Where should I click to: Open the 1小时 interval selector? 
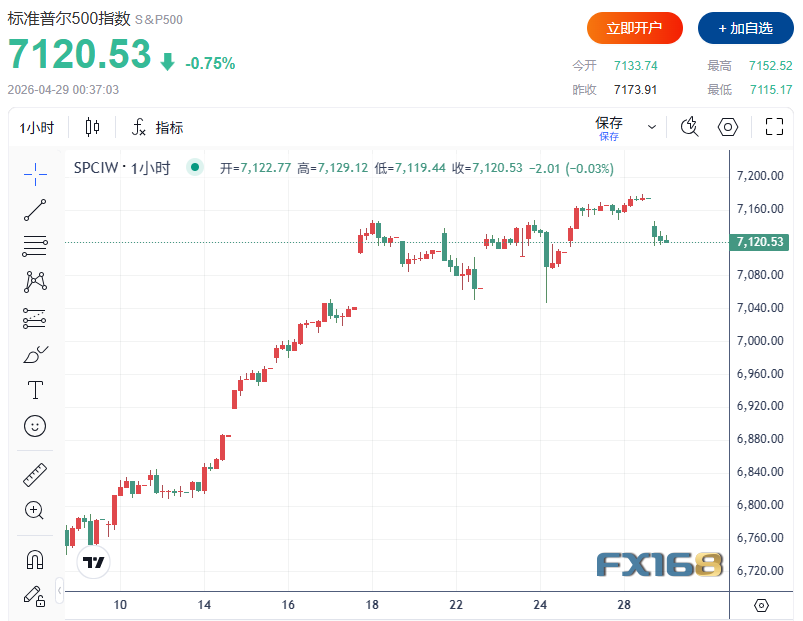click(x=37, y=127)
